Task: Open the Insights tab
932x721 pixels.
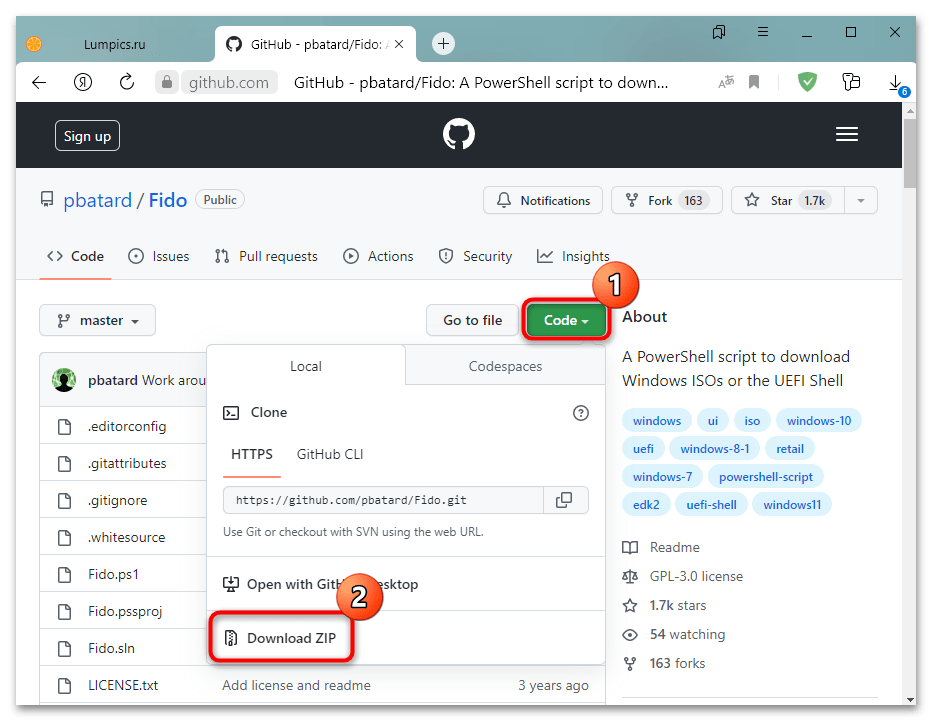Action: (x=574, y=256)
